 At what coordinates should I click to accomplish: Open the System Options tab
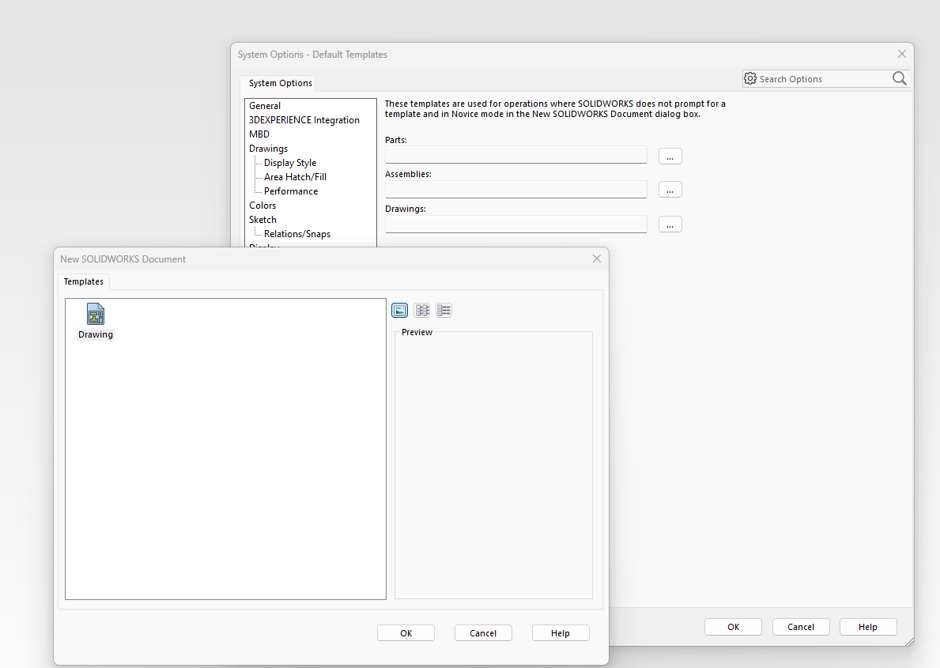pos(280,83)
